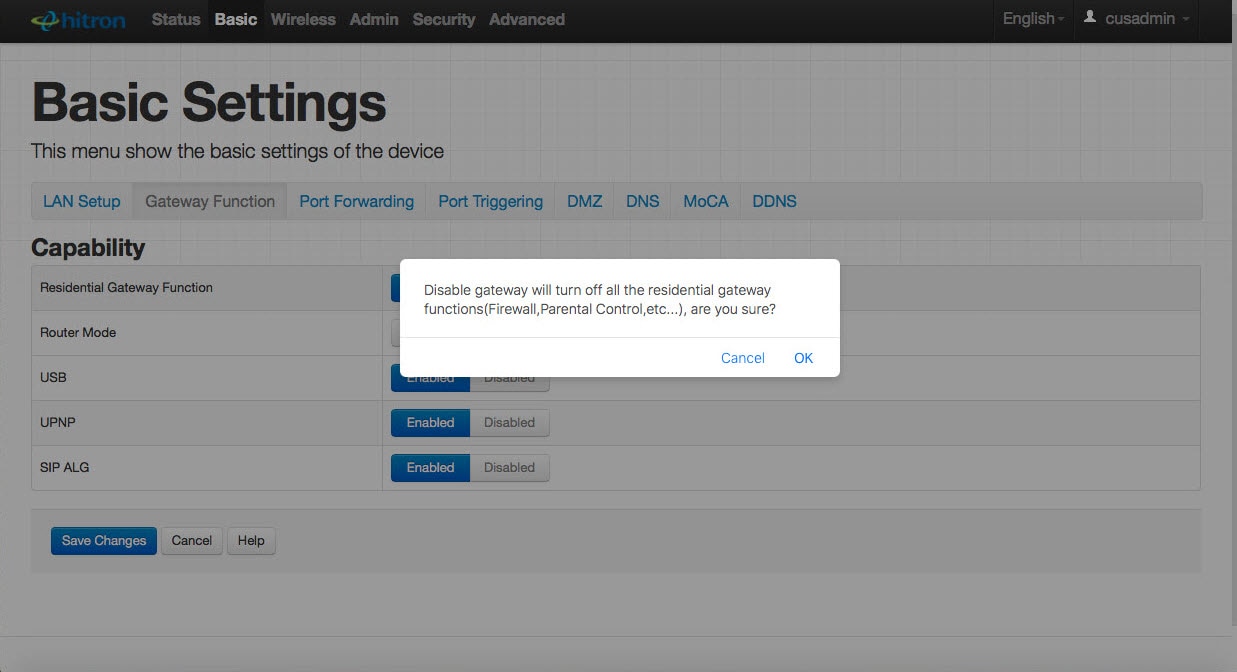Open the English language dropdown
This screenshot has height=672, width=1237.
1033,19
